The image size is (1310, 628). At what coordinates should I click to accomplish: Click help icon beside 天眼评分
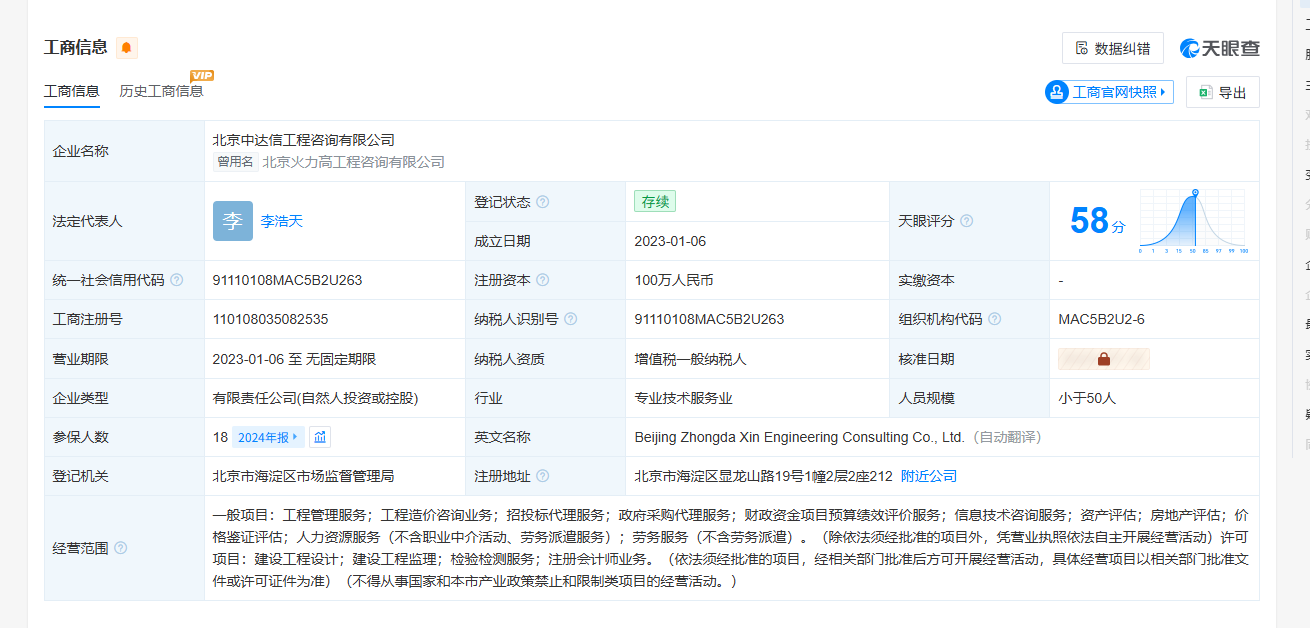967,221
